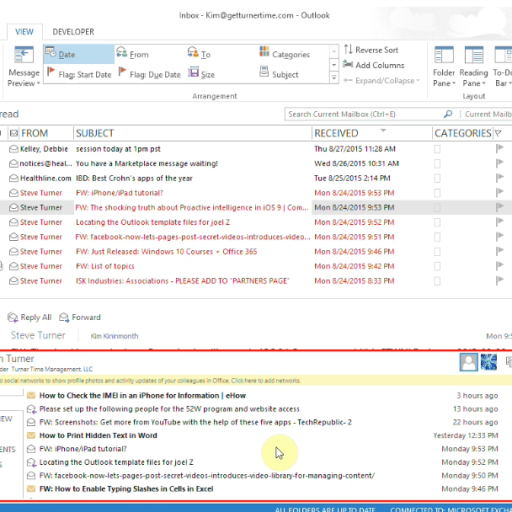Click 'Tue 8/25/2015 2:14 PM' received date
Image resolution: width=512 pixels, height=512 pixels.
pos(352,178)
